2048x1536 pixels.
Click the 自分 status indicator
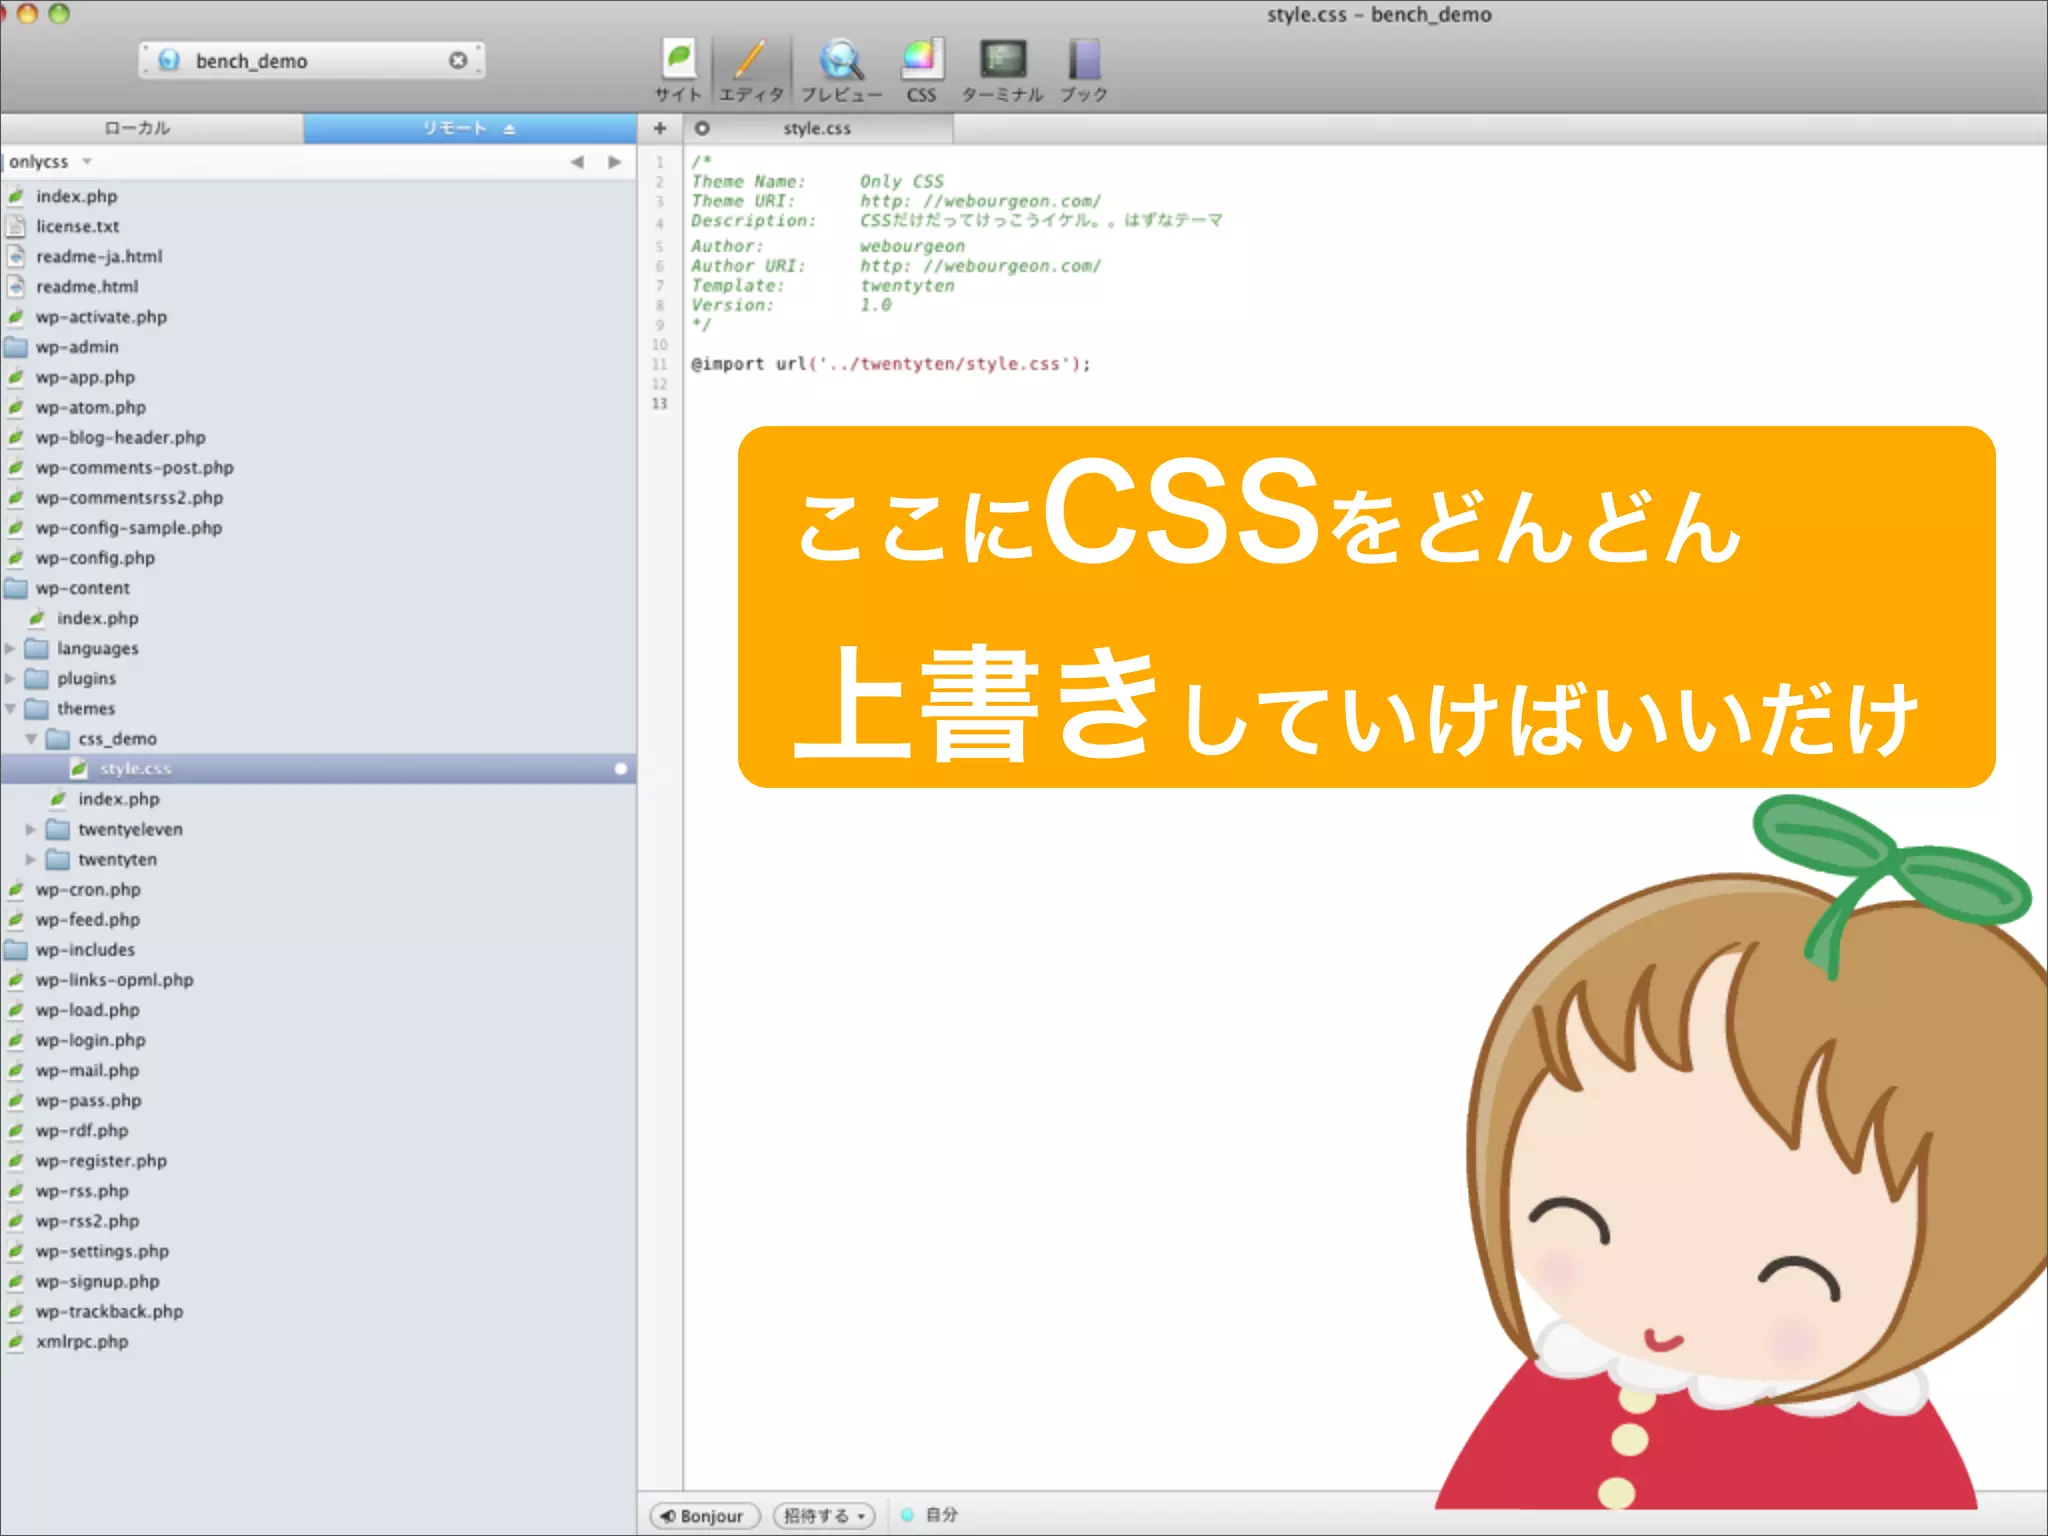(x=929, y=1515)
